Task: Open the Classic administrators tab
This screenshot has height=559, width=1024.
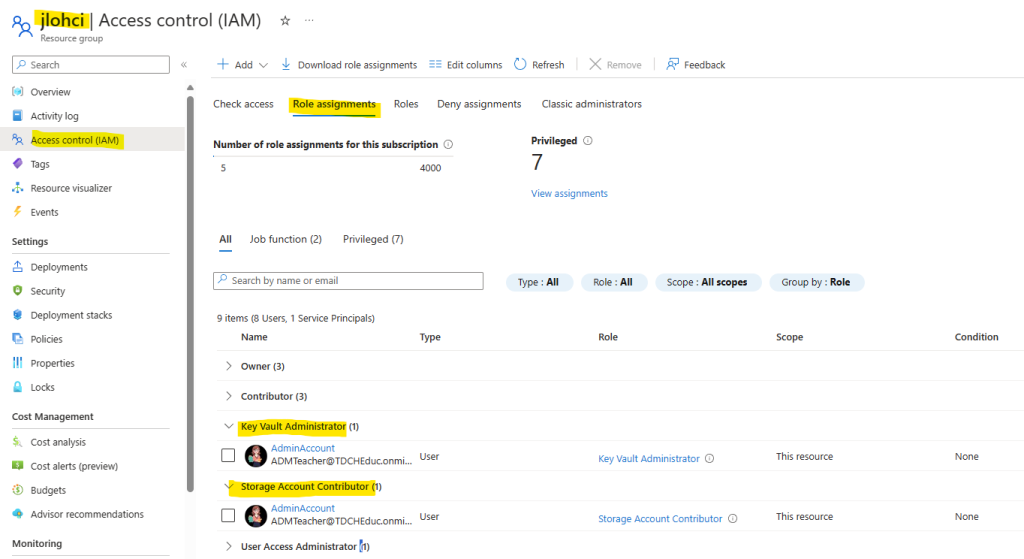Action: click(592, 104)
